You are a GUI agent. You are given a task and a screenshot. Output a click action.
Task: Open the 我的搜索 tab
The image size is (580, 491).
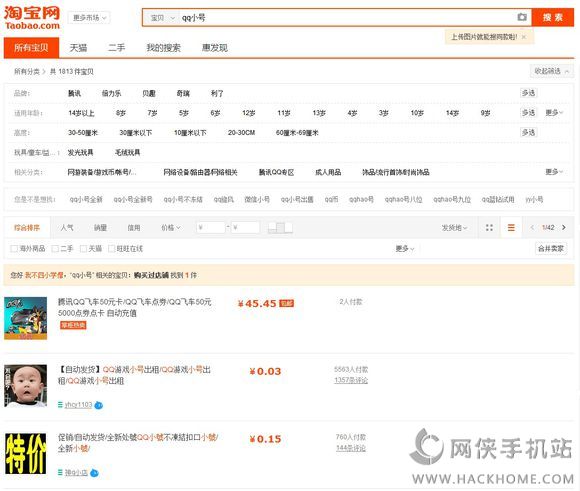[163, 48]
